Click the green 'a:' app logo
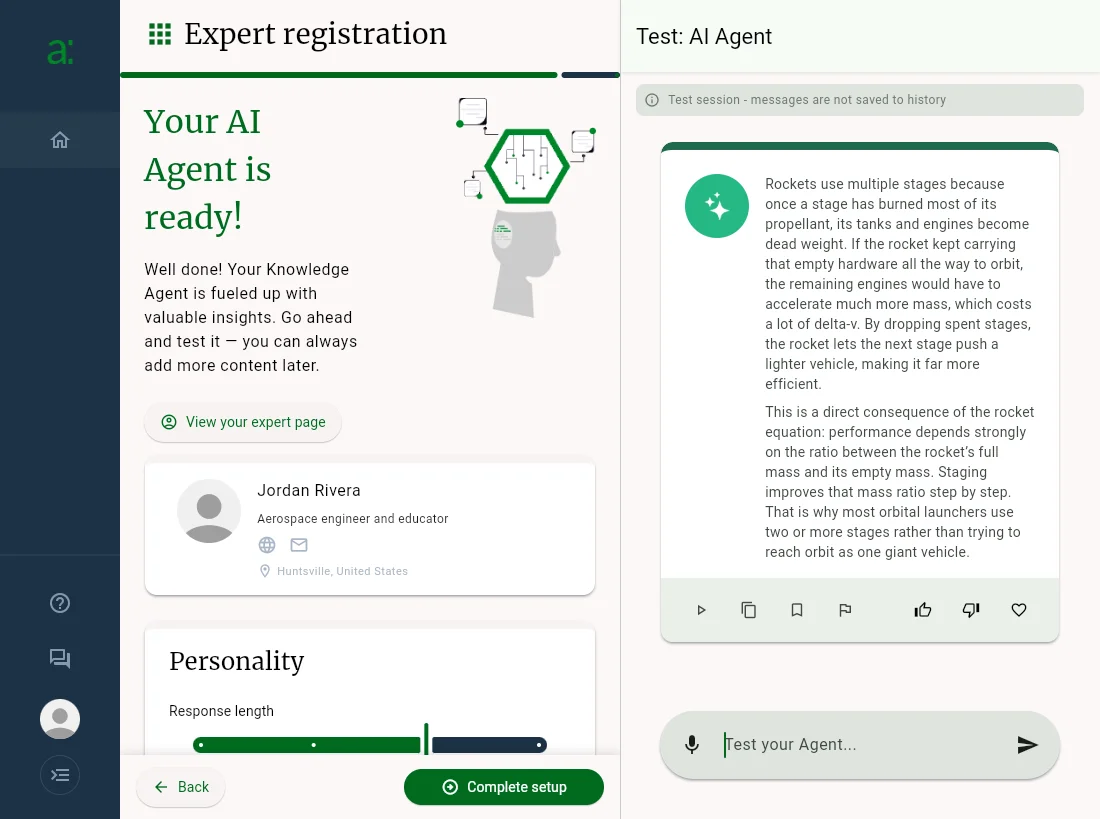This screenshot has height=819, width=1100. coord(60,51)
